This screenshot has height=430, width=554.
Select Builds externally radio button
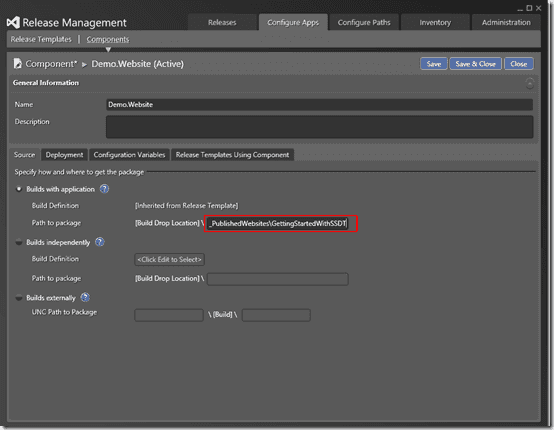point(19,298)
